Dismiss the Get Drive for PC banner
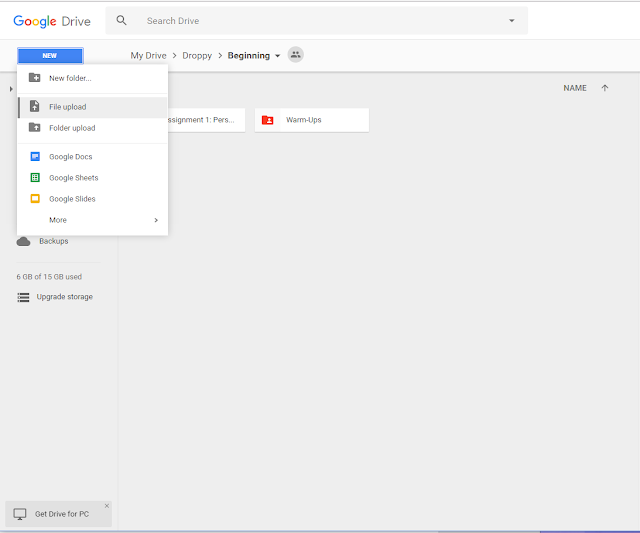This screenshot has height=533, width=640. 107,506
